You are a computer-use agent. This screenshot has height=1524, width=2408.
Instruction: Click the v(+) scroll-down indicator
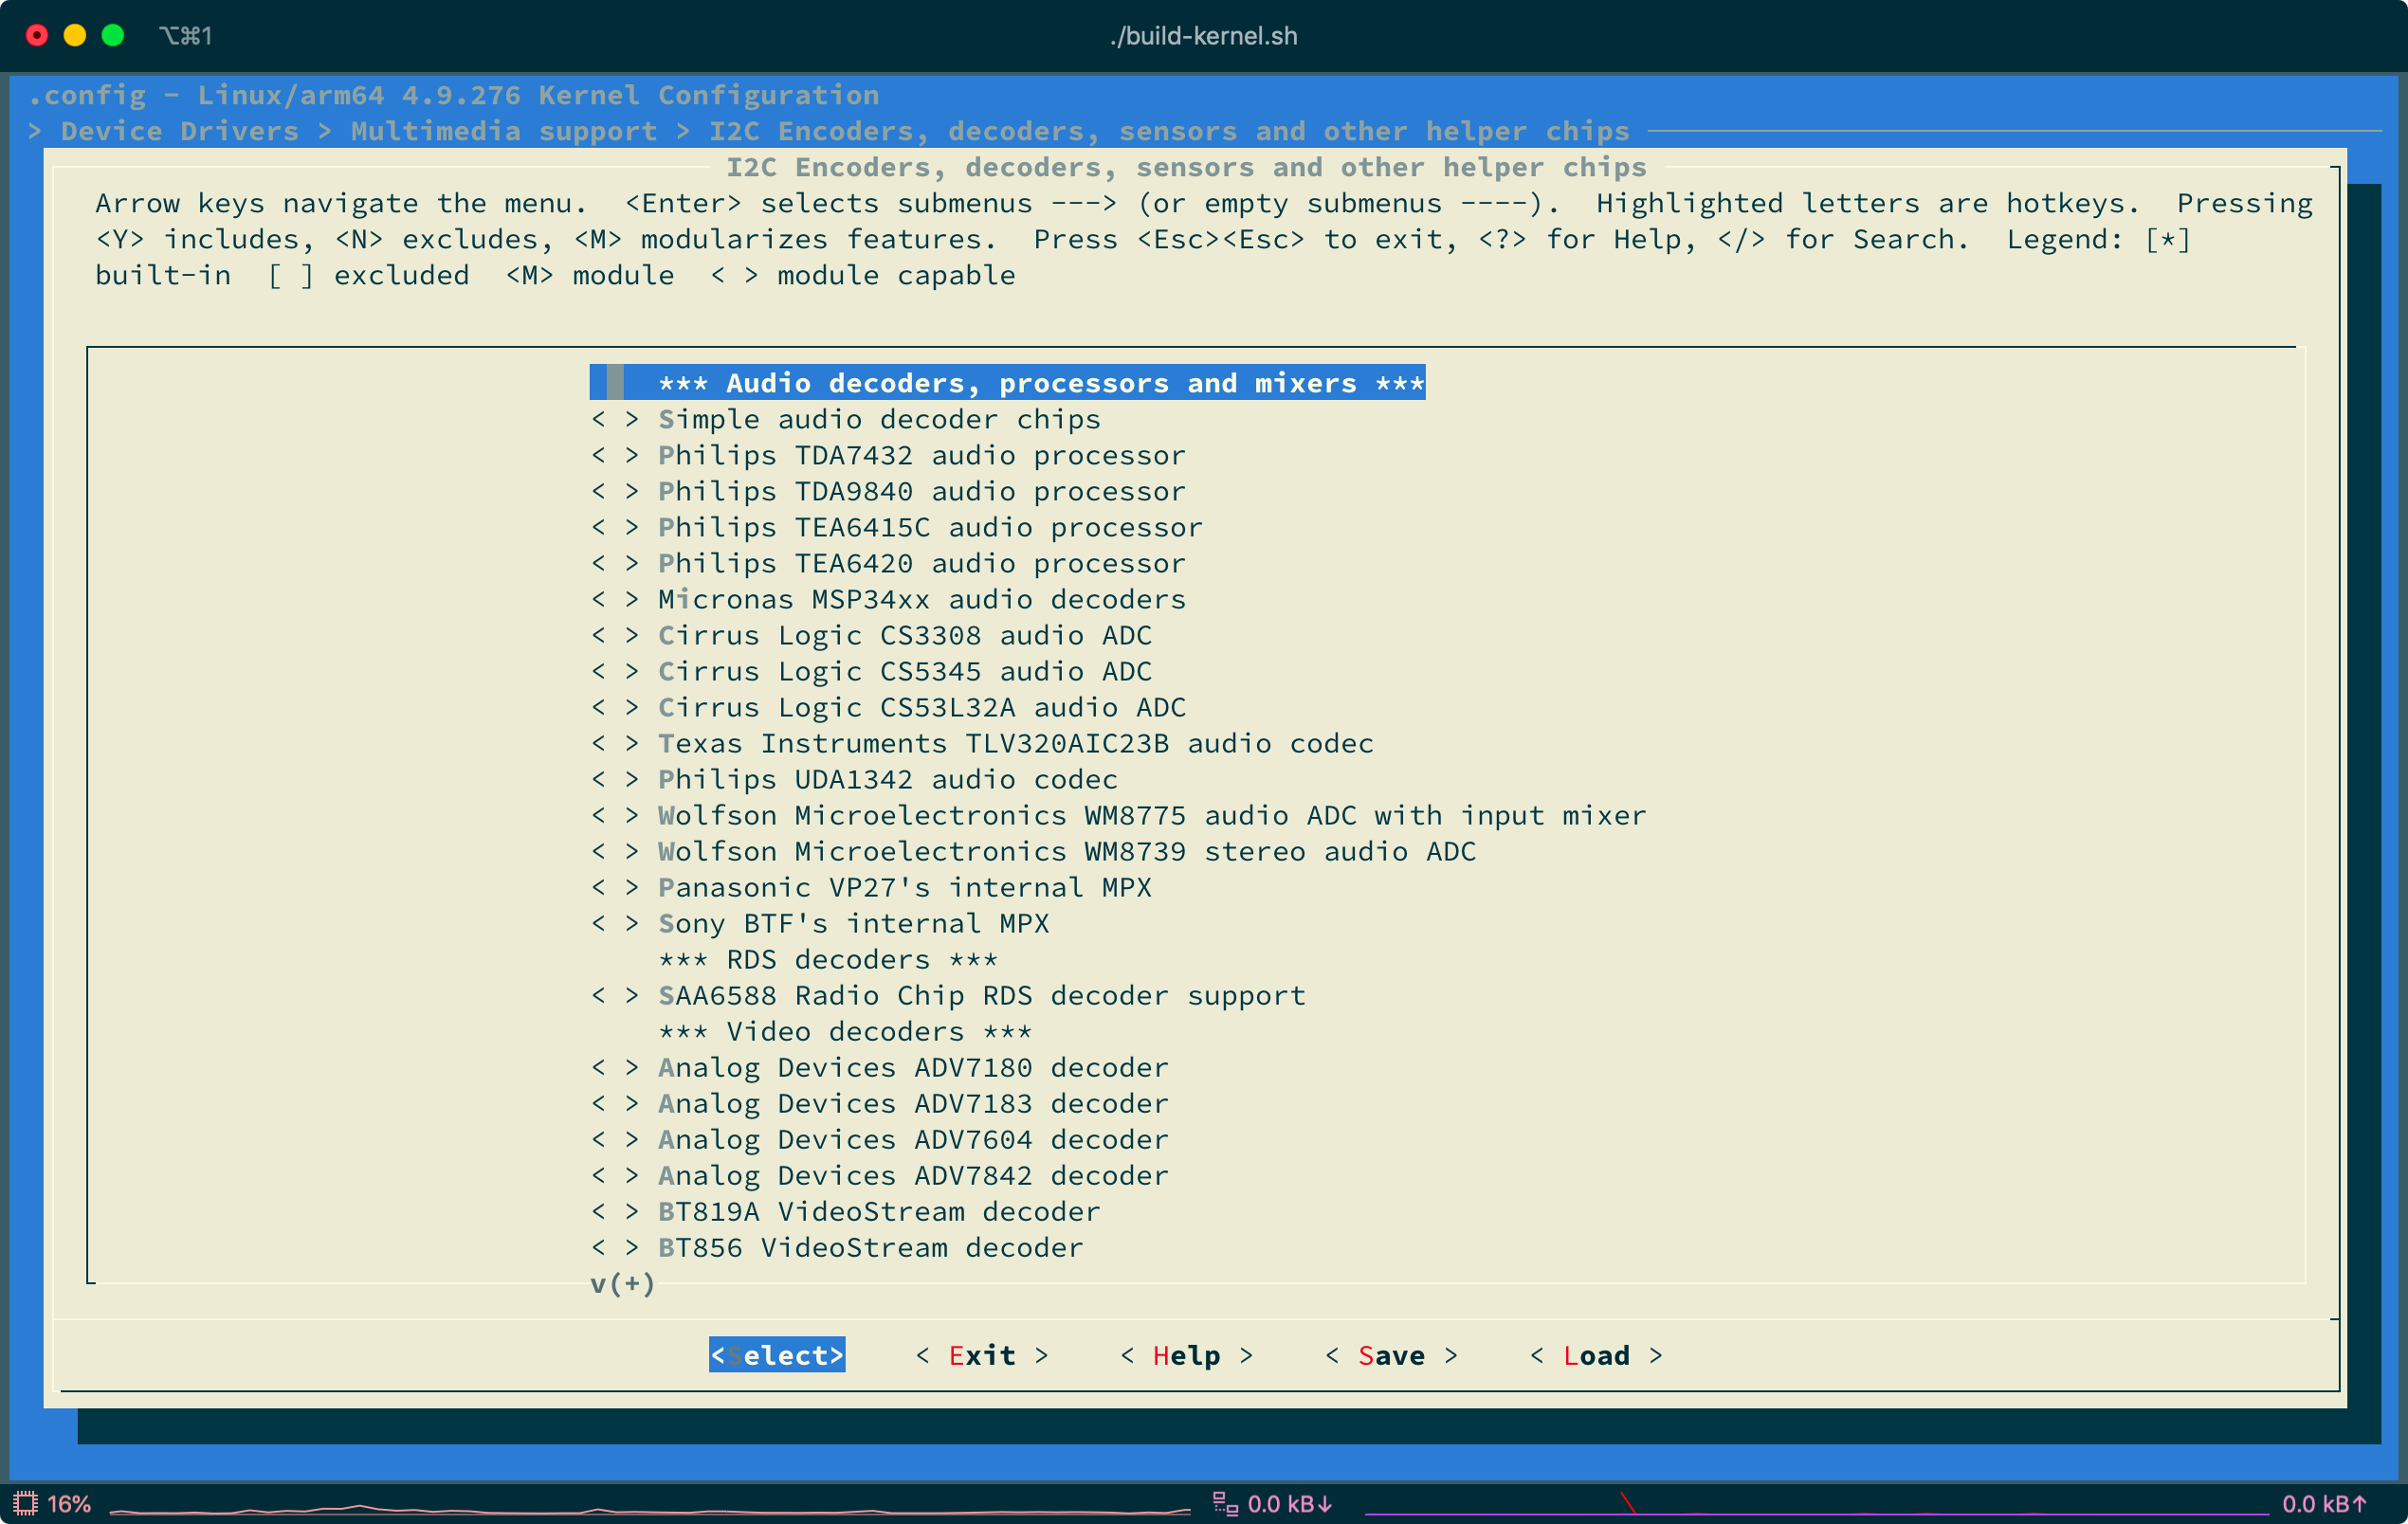[x=622, y=1283]
